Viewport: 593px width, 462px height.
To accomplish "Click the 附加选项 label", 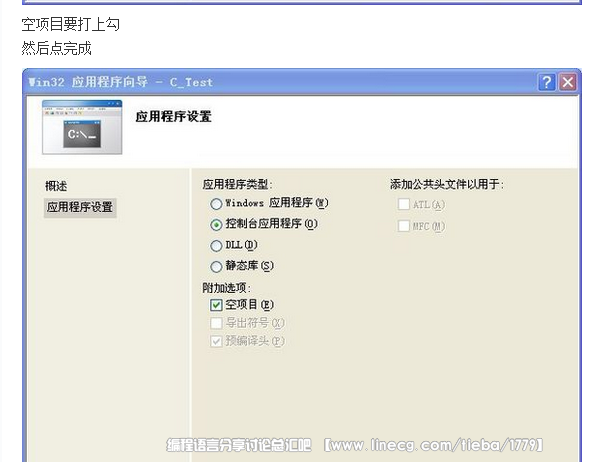I will 226,288.
